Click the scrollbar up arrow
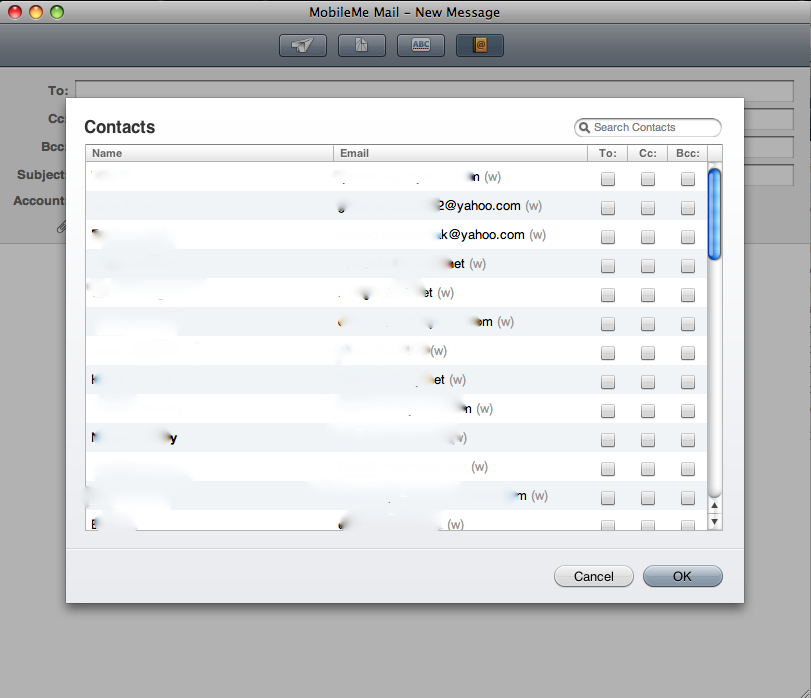 (x=714, y=505)
